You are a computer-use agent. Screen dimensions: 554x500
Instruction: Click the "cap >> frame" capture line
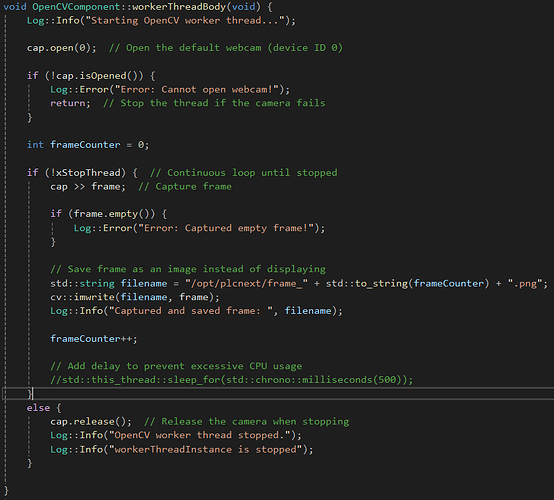88,187
